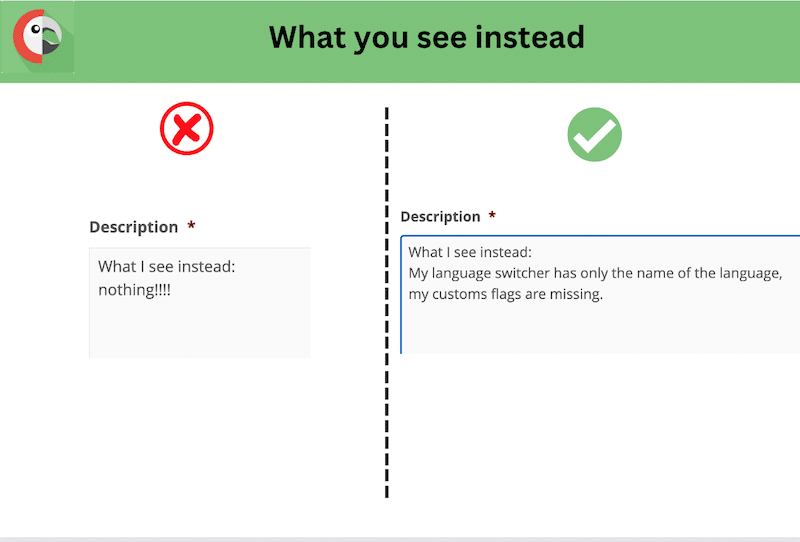Viewport: 800px width, 542px height.
Task: Place the cursor on the 'nothing!!!!' text
Action: pyautogui.click(x=134, y=290)
